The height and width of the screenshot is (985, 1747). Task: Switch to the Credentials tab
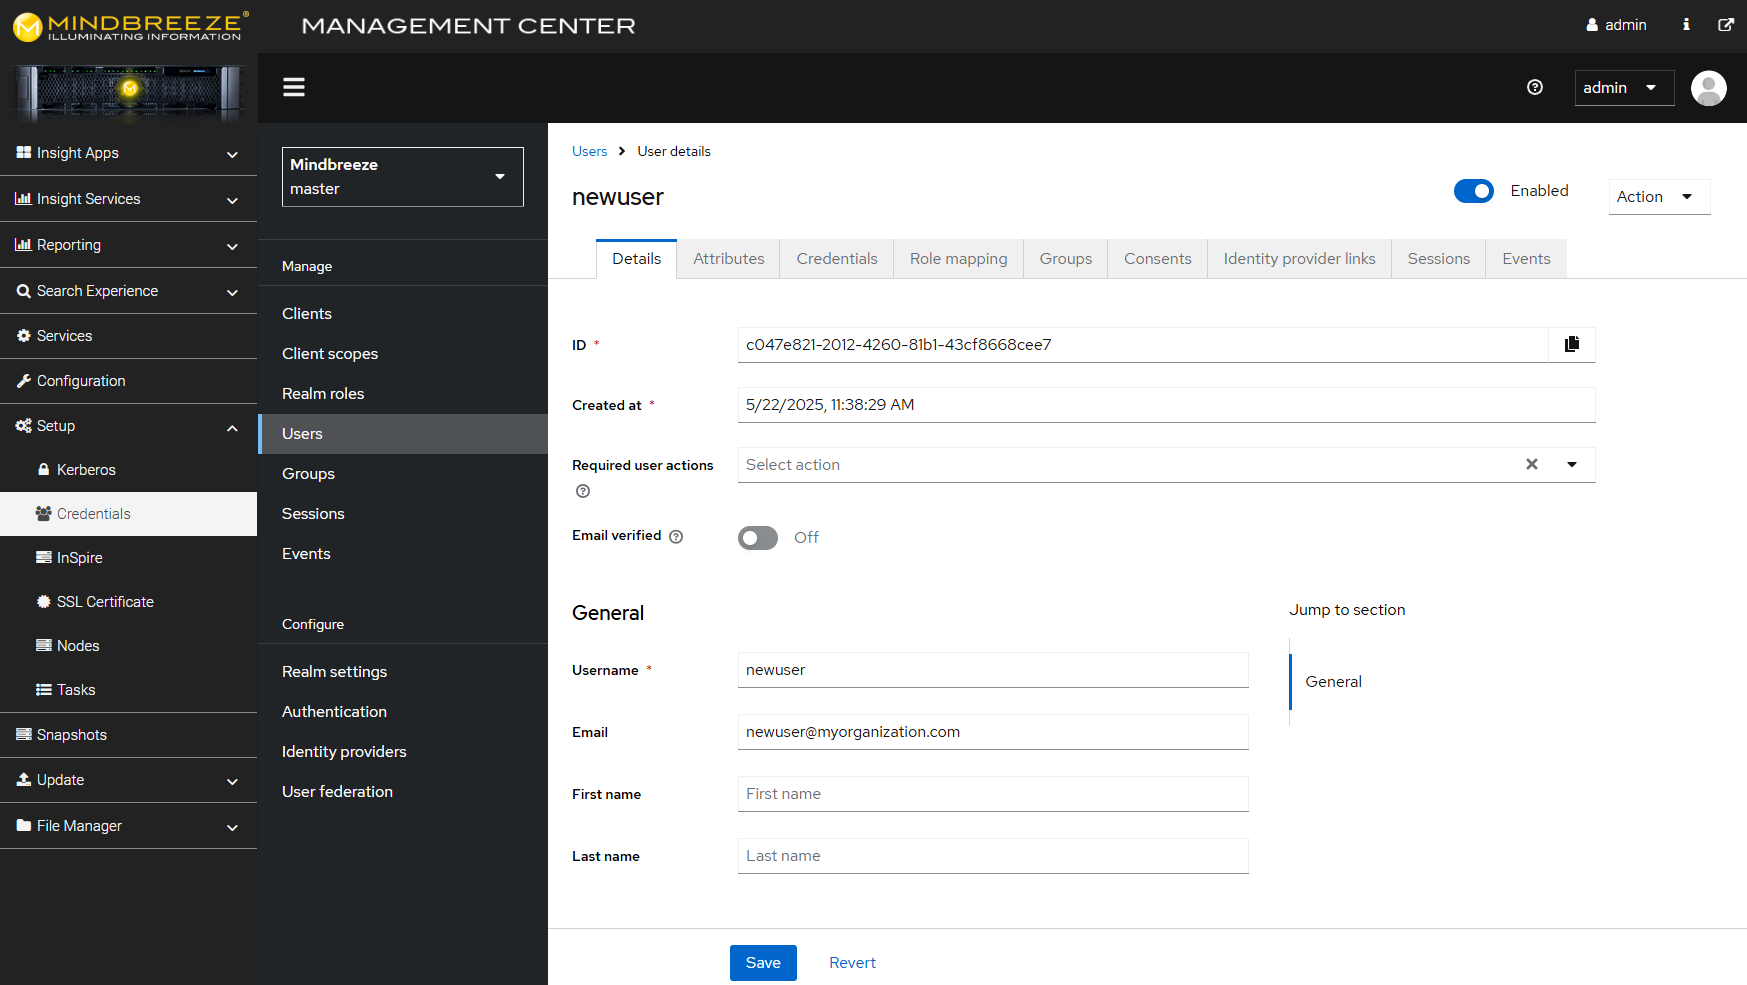point(837,259)
